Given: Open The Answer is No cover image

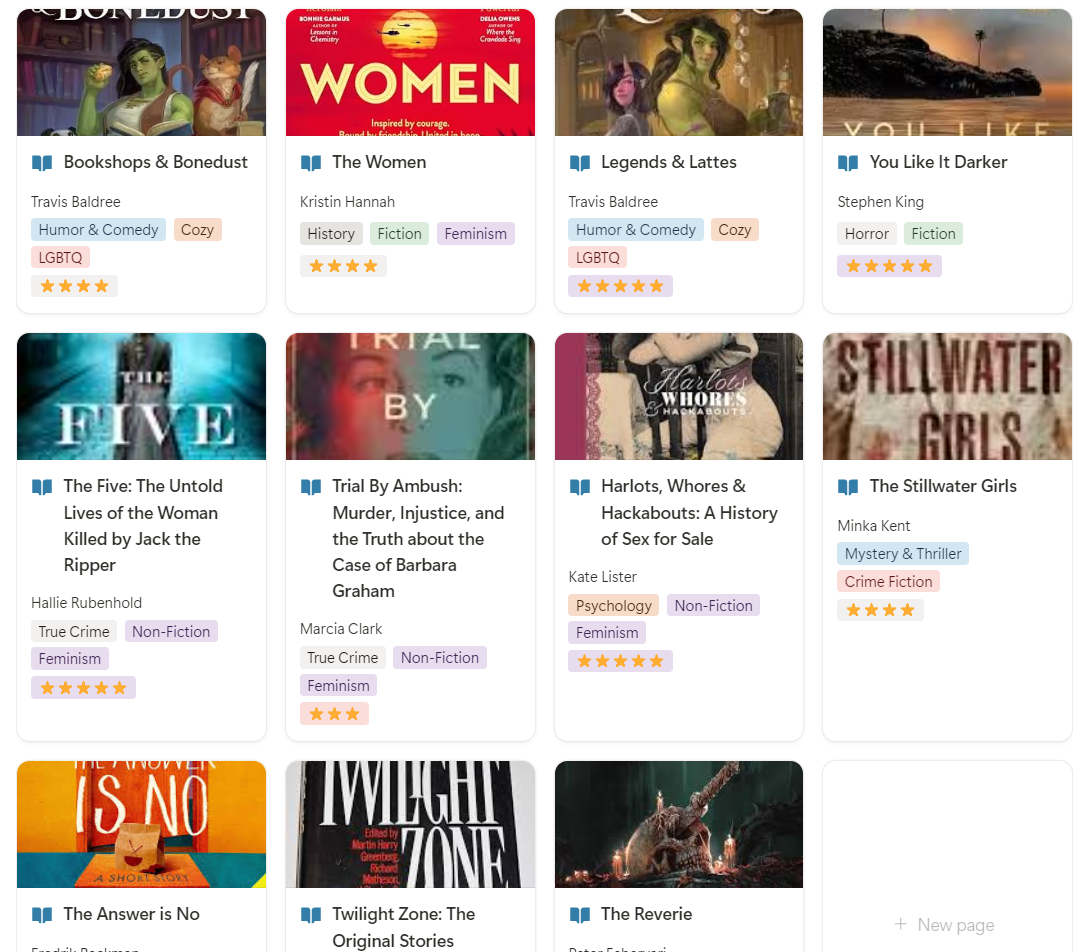Looking at the screenshot, I should [141, 824].
